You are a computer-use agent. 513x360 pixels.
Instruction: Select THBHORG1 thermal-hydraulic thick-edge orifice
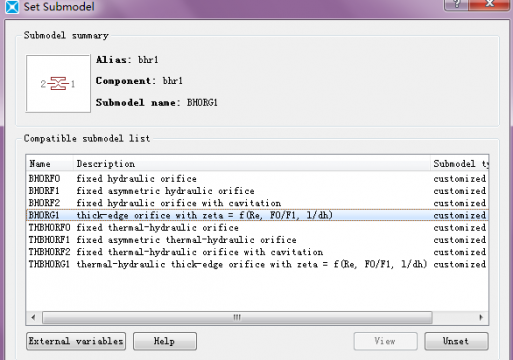tap(257, 264)
